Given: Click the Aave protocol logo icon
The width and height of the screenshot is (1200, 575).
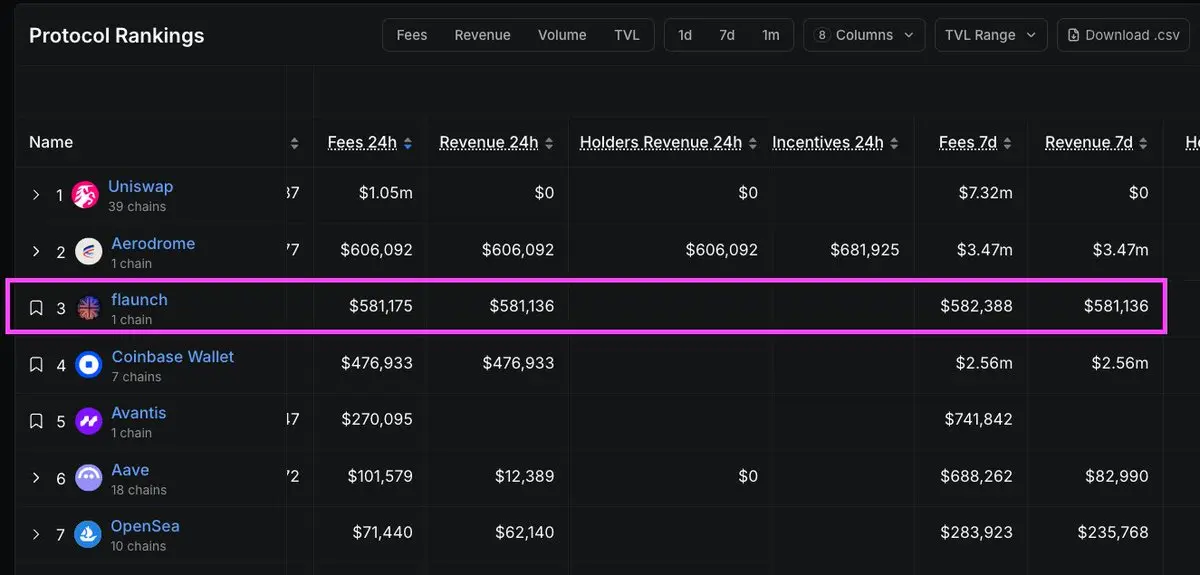Looking at the screenshot, I should tap(89, 478).
